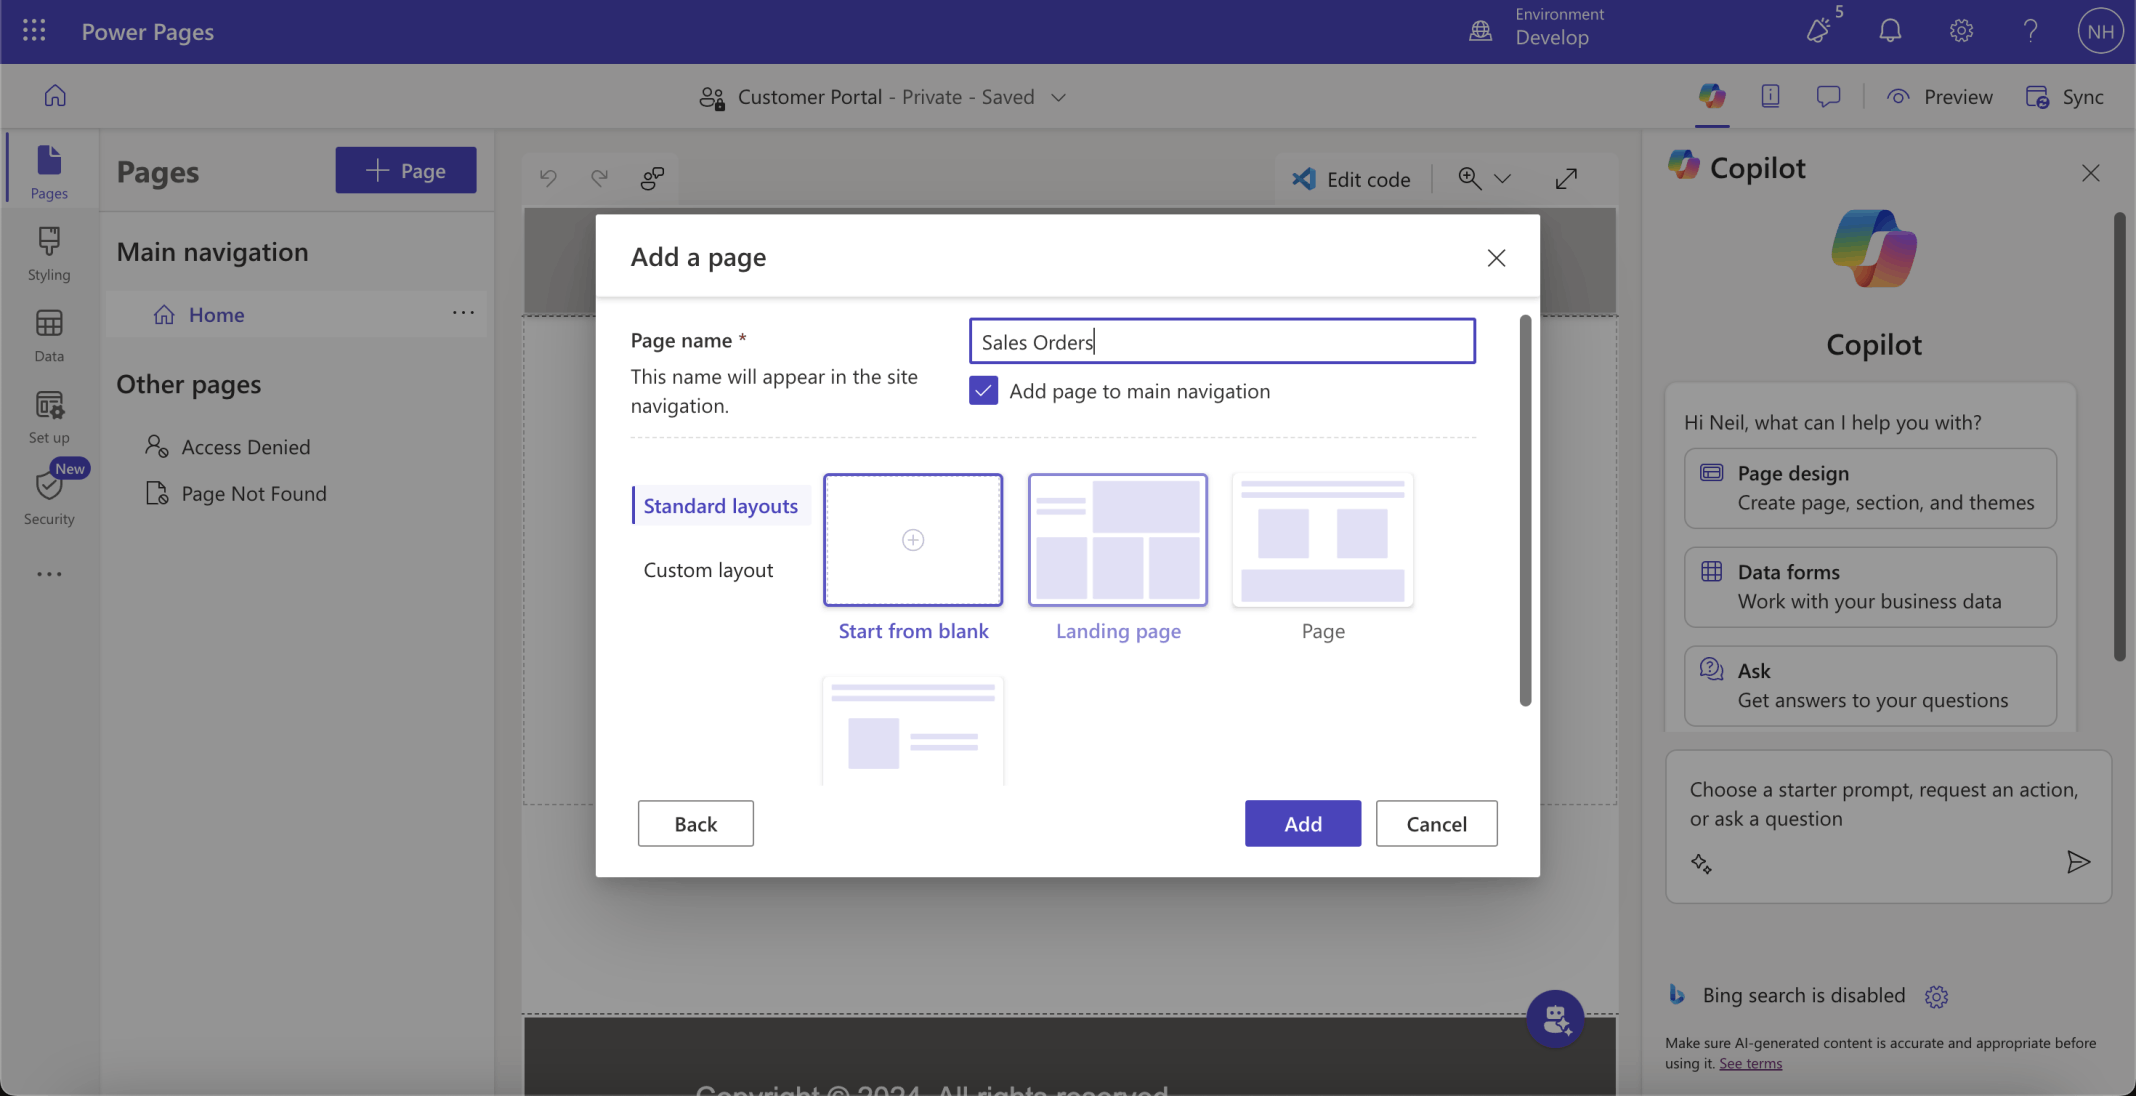Viewport: 2136px width, 1096px height.
Task: Expand the zoom level dropdown
Action: [1502, 178]
